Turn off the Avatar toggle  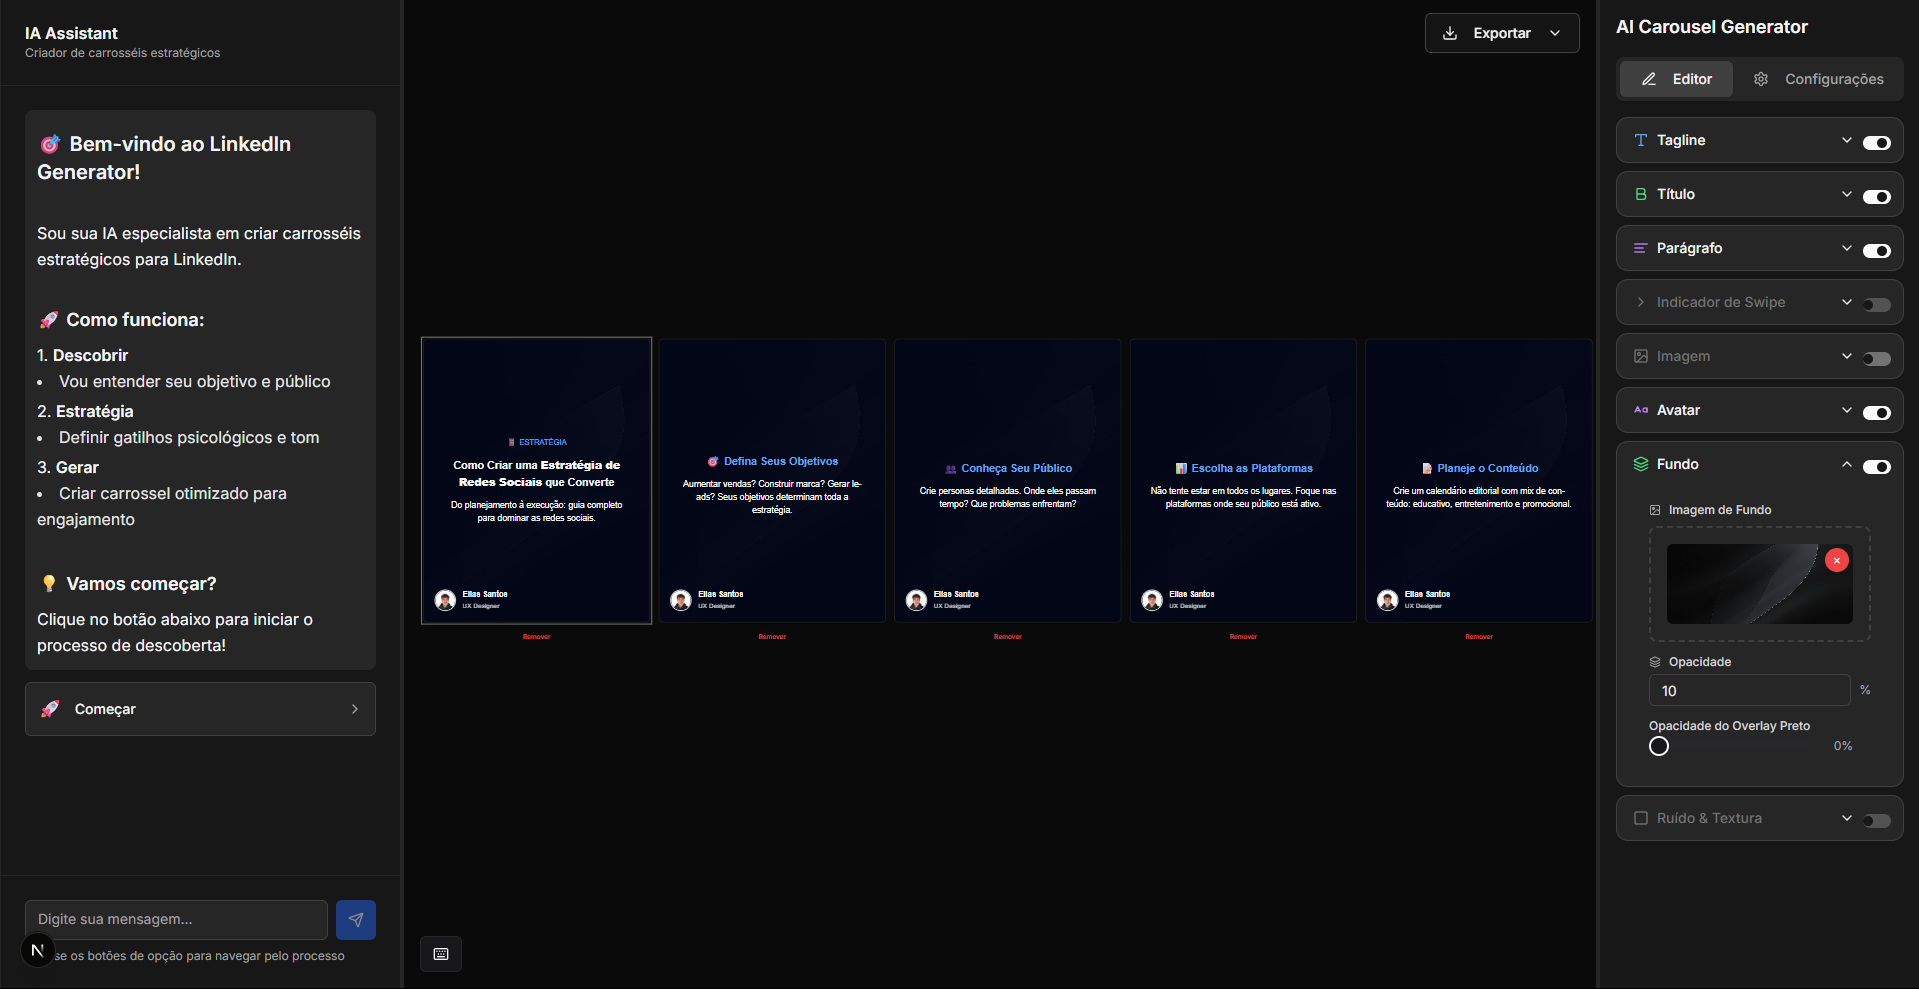(1876, 413)
